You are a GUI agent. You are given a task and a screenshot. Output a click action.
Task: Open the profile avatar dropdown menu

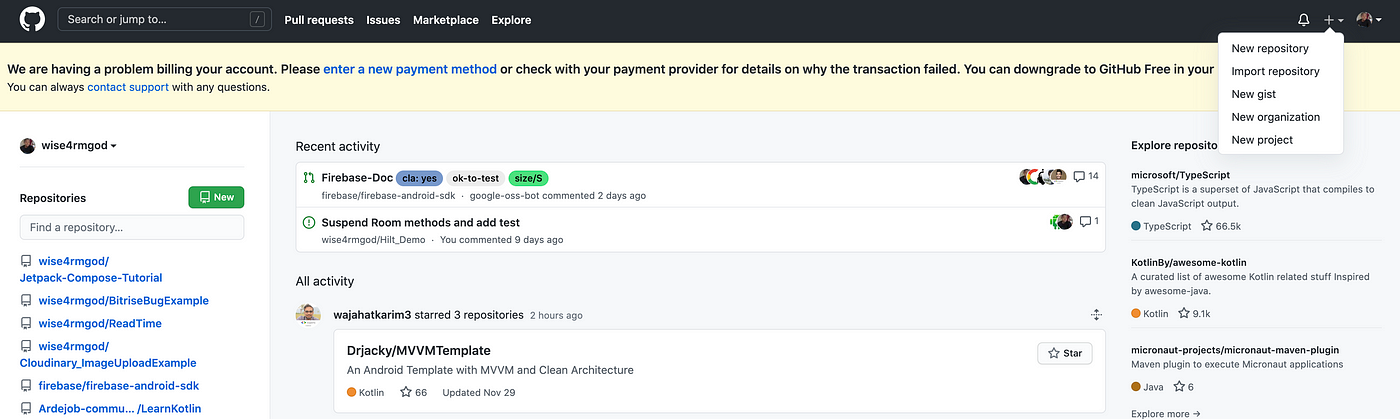coord(1370,20)
